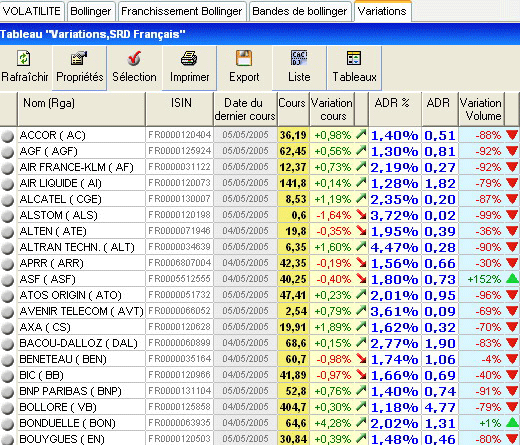Screen dimensions: 520x445
Task: Sort by Nom (Rga) column header
Action: click(x=81, y=109)
